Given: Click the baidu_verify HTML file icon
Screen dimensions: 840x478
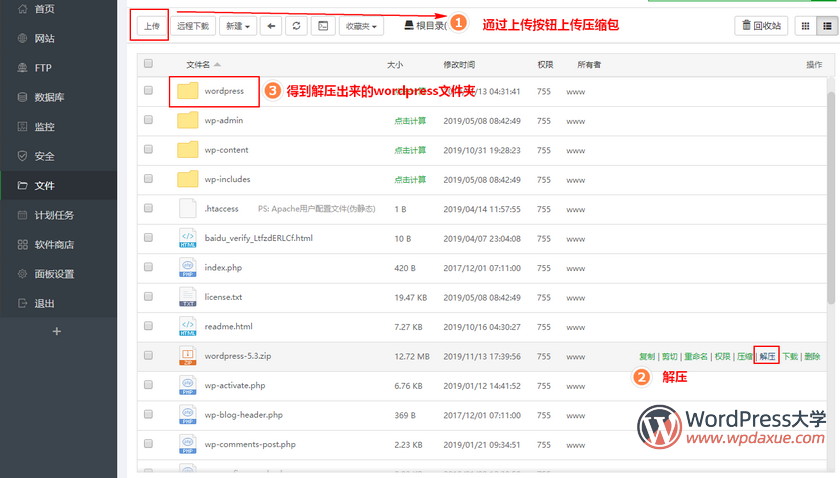Looking at the screenshot, I should 188,238.
